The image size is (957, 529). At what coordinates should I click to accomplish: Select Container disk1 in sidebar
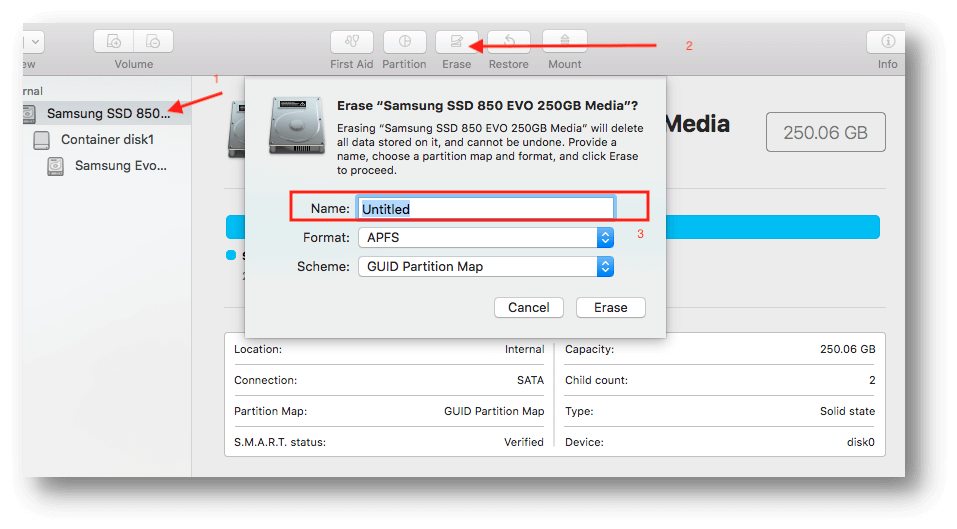(107, 140)
